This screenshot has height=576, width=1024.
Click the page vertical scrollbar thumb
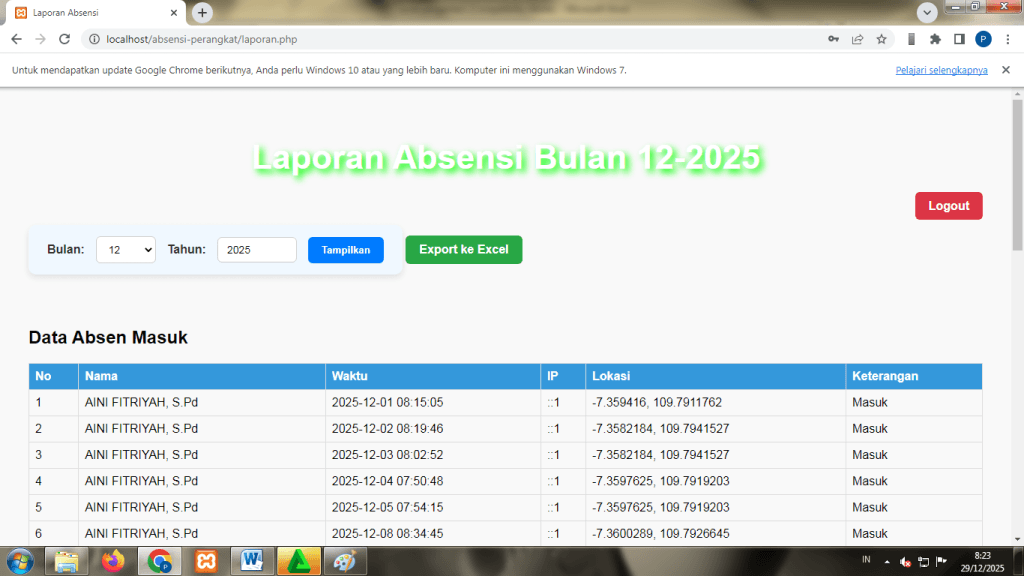click(1017, 174)
